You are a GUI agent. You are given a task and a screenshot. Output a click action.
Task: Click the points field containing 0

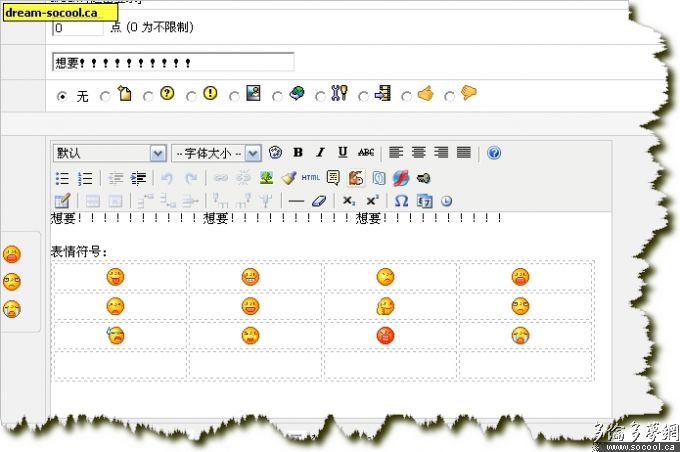pyautogui.click(x=78, y=28)
